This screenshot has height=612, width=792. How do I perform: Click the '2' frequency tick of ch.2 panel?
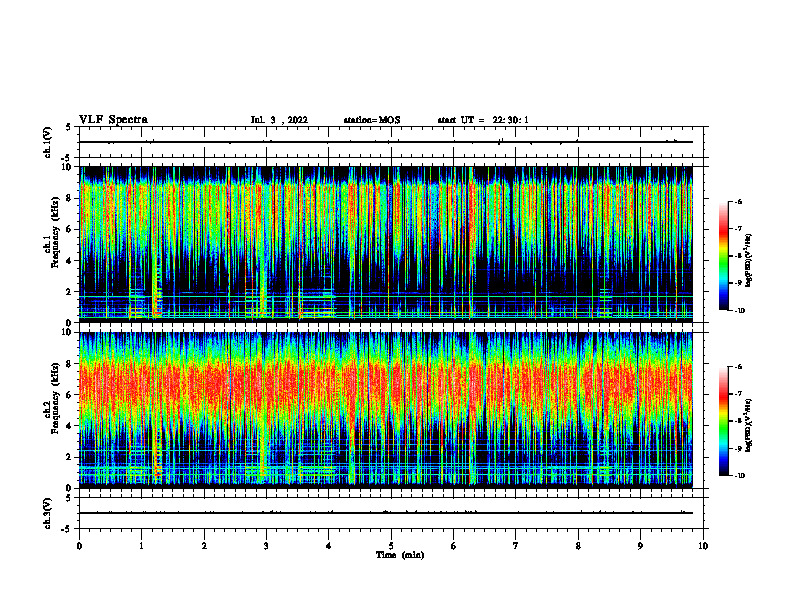(70, 457)
